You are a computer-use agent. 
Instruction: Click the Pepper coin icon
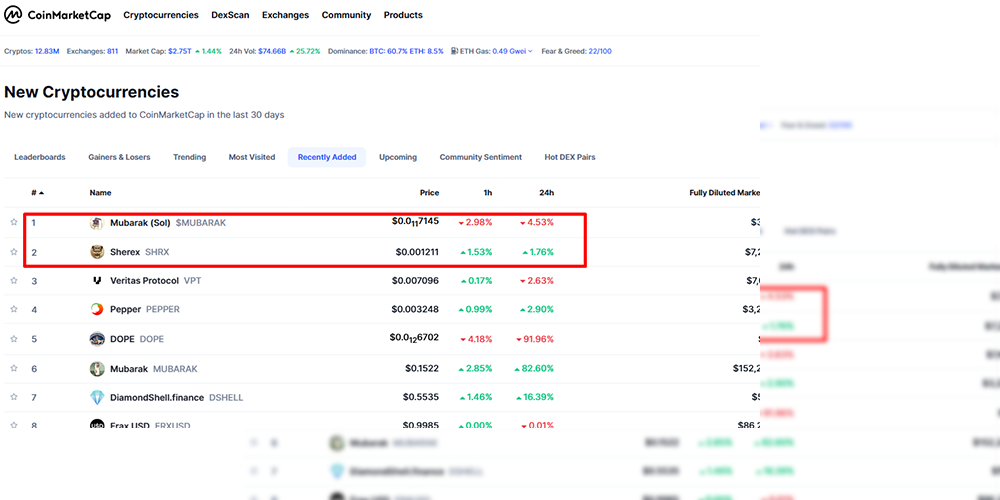[97, 309]
